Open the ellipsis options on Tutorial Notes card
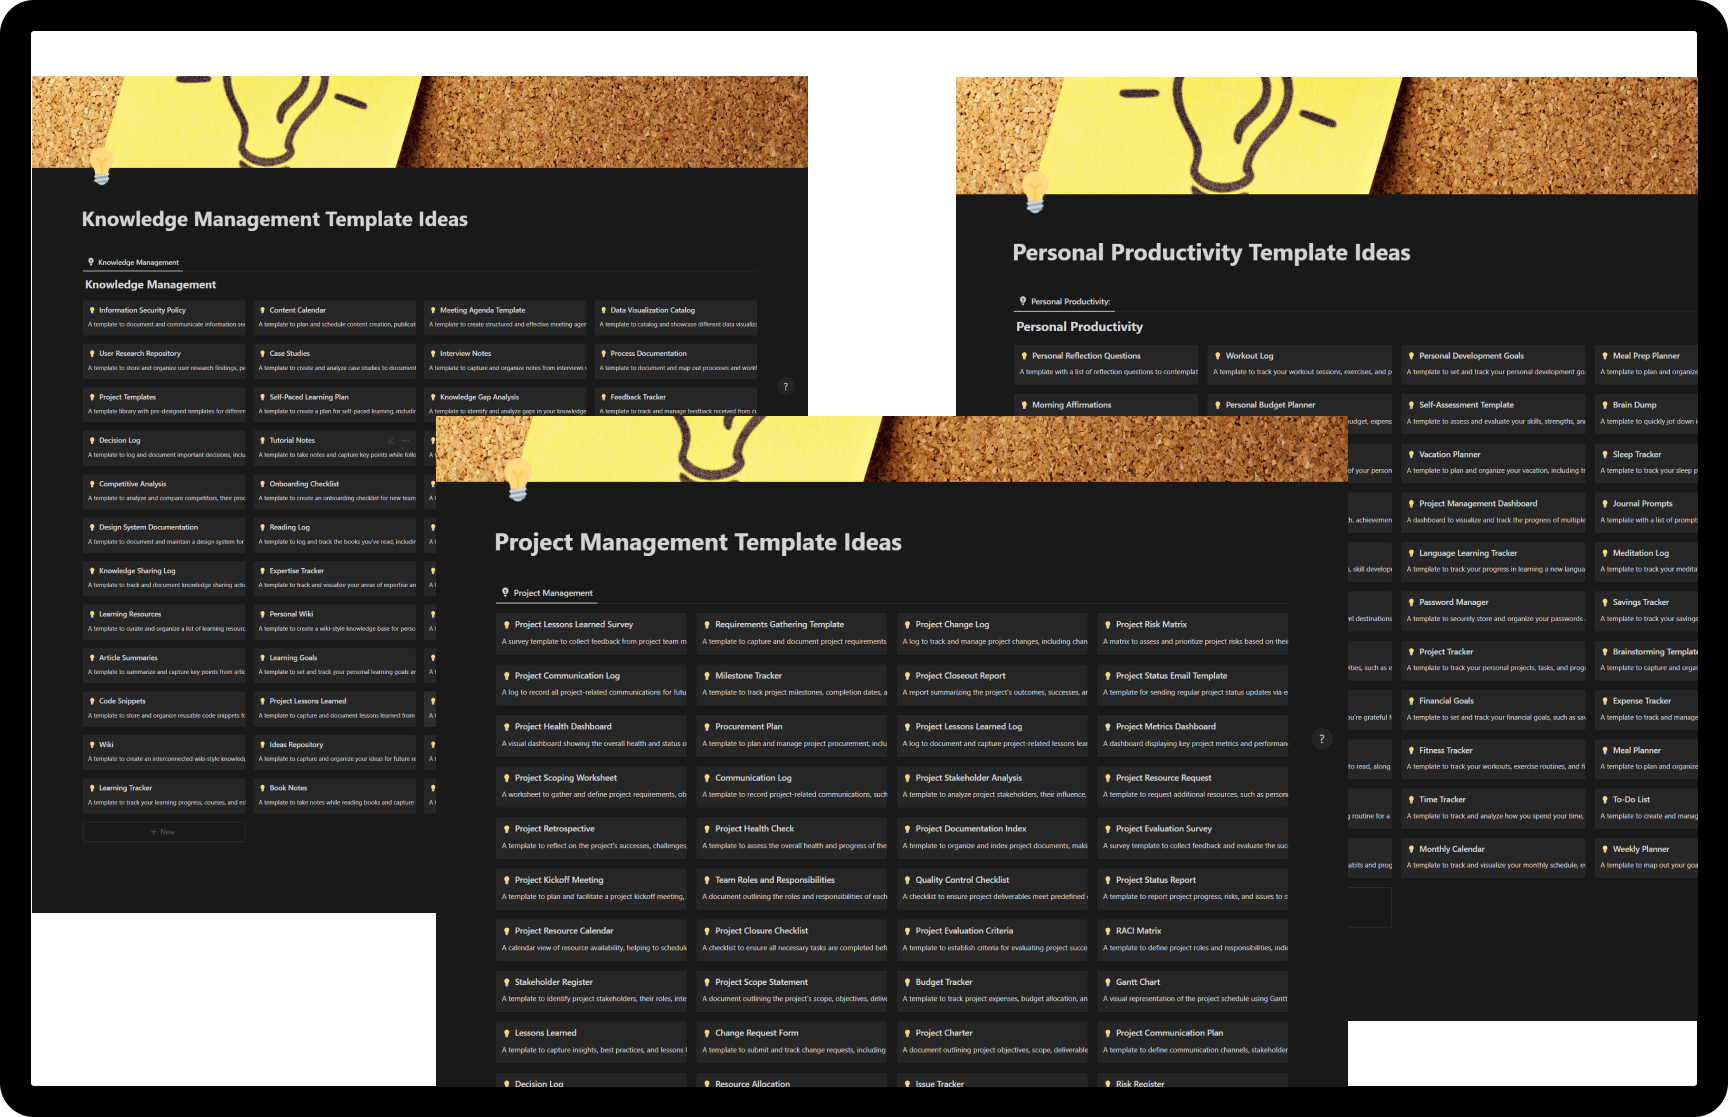The height and width of the screenshot is (1117, 1728). (x=406, y=441)
